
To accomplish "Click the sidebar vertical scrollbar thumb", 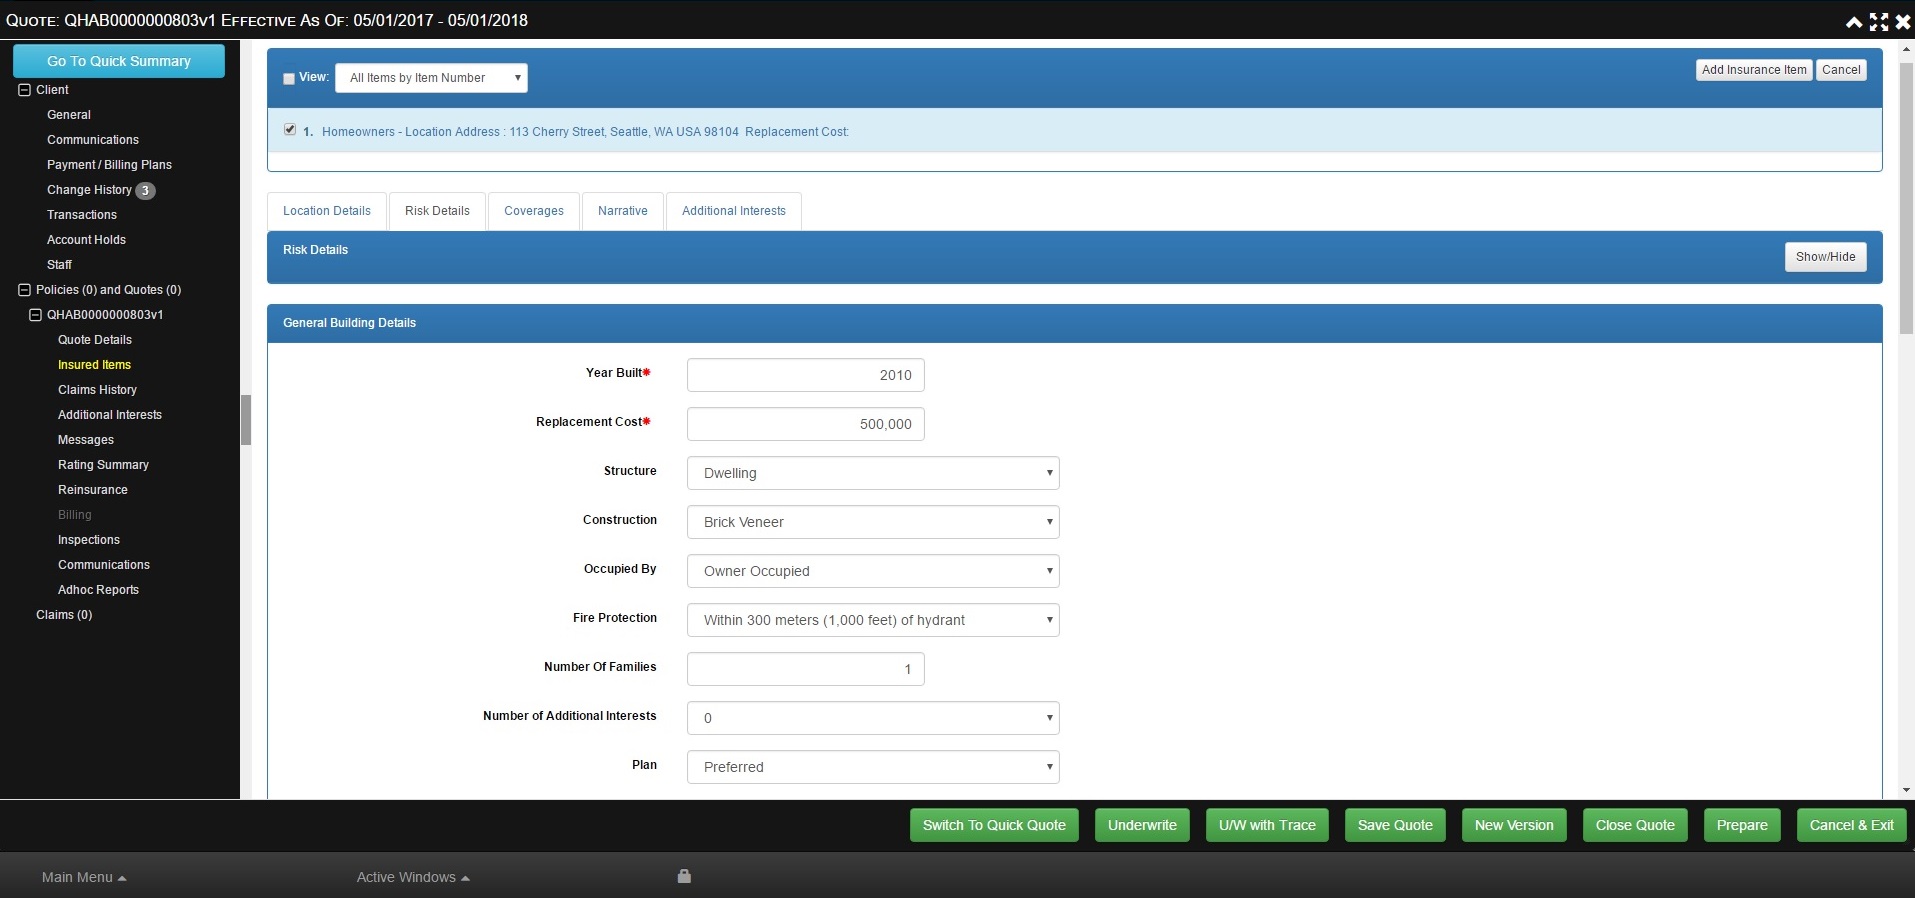I will 246,420.
